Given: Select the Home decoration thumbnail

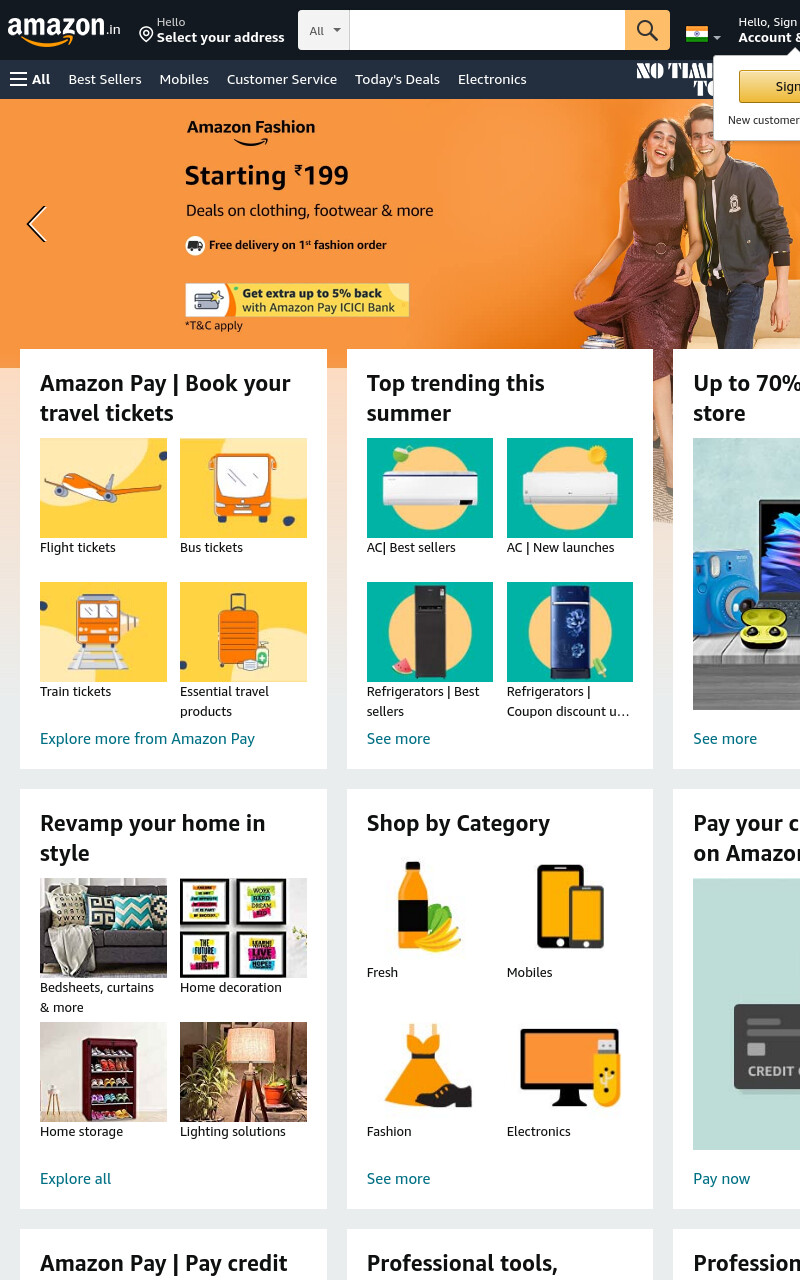Looking at the screenshot, I should point(243,928).
